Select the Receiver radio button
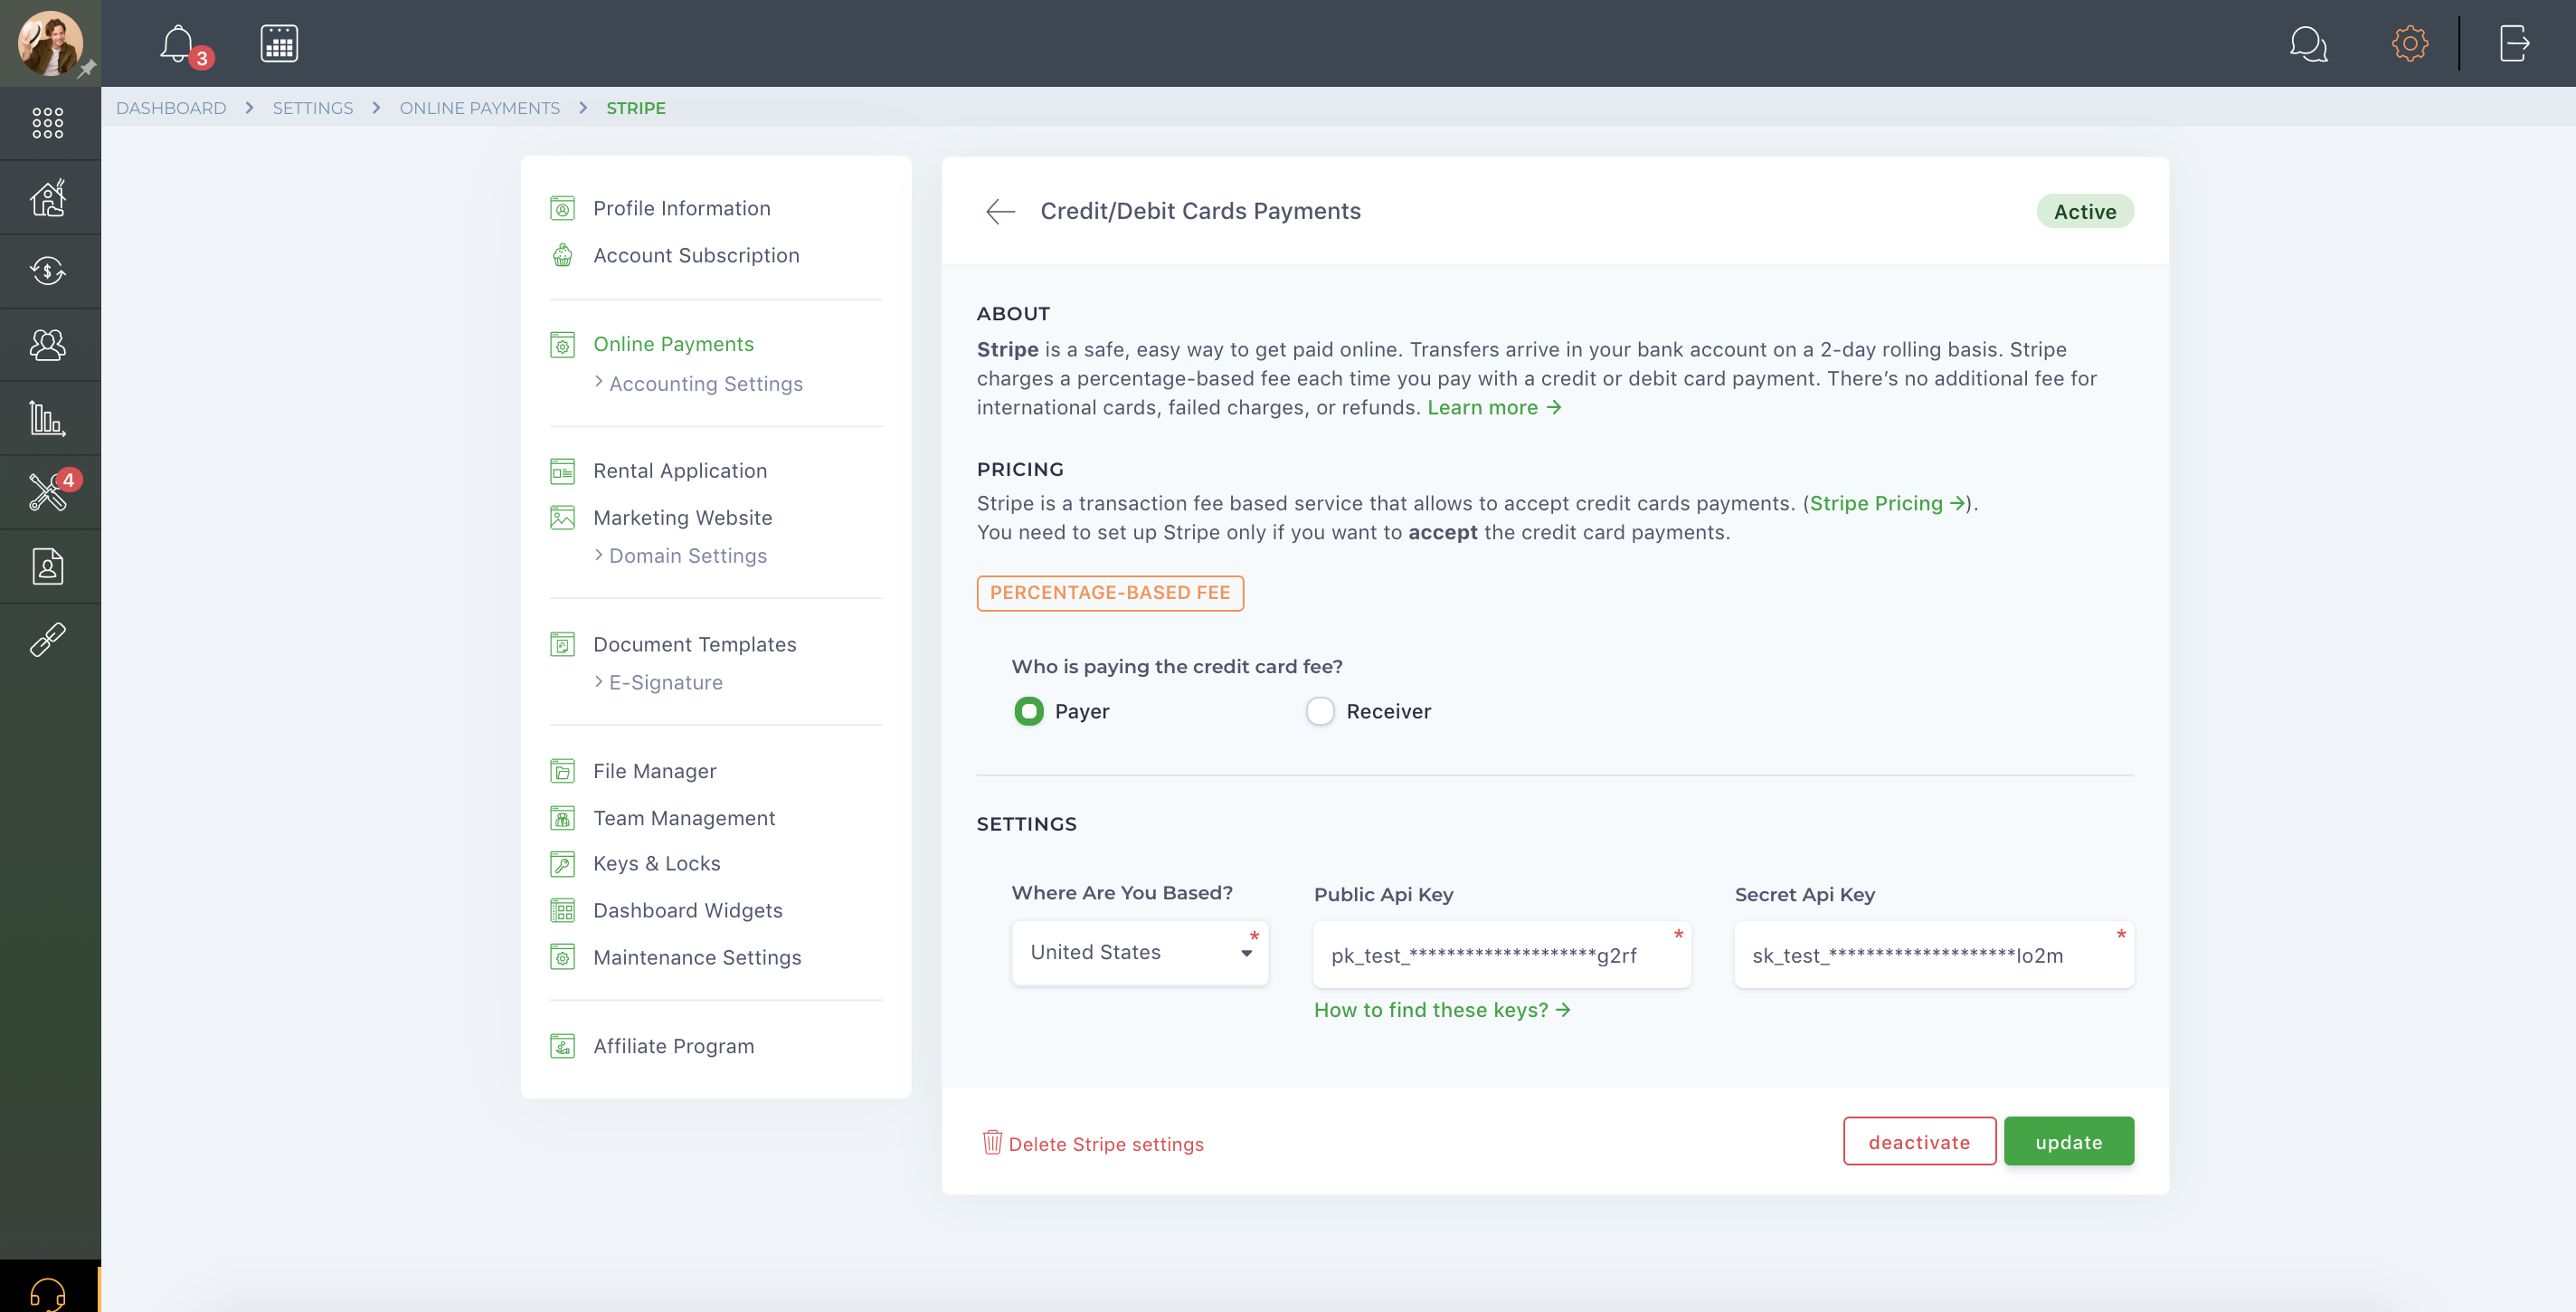The image size is (2576, 1312). point(1320,711)
